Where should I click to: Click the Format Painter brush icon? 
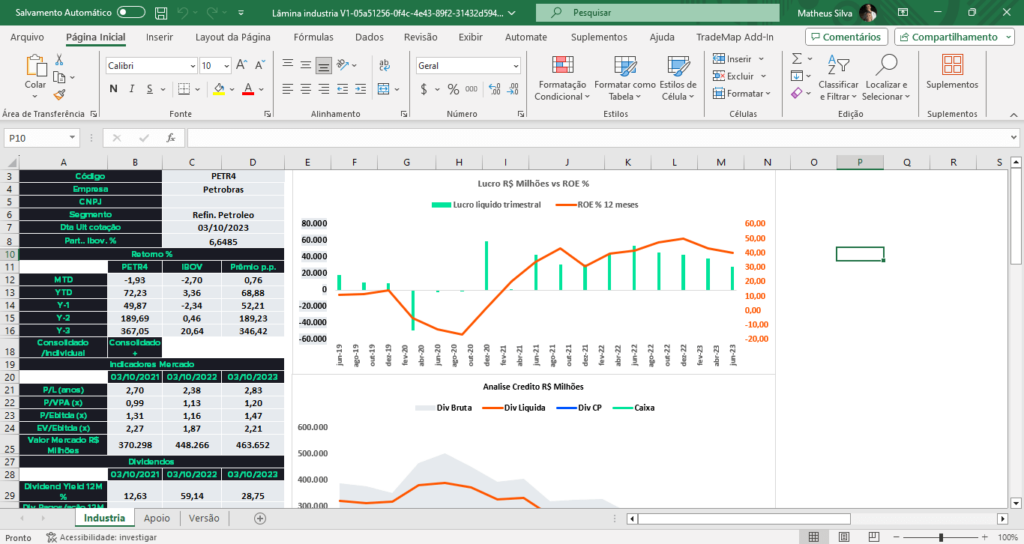click(59, 95)
